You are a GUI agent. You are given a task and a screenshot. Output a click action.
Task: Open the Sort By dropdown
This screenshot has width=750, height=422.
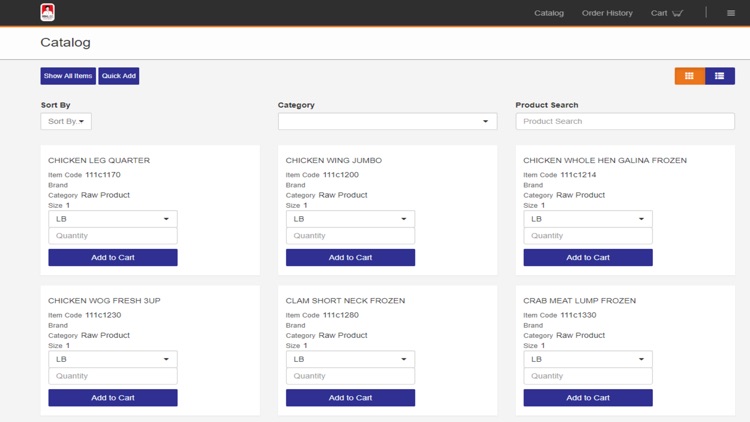click(66, 121)
